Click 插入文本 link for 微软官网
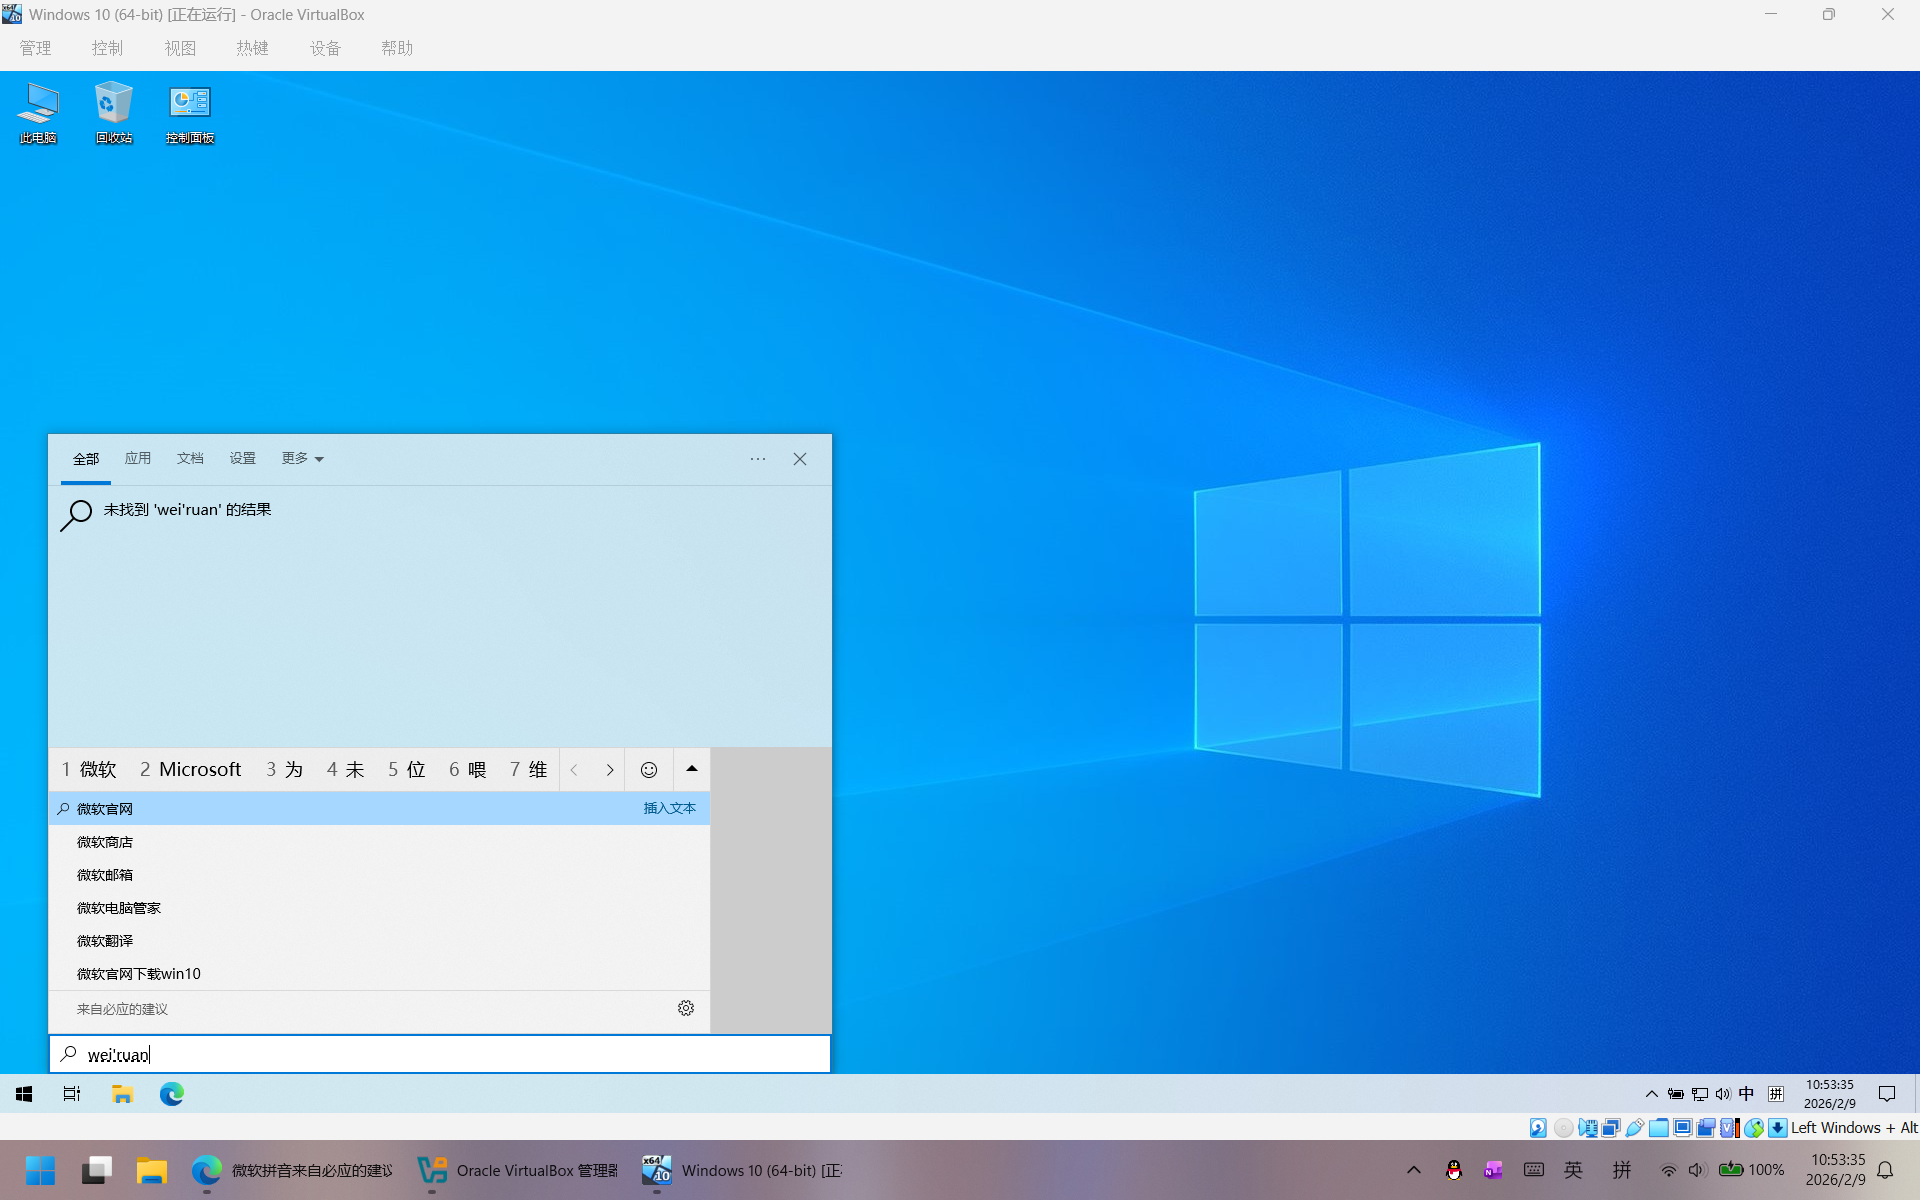This screenshot has height=1200, width=1920. (669, 808)
